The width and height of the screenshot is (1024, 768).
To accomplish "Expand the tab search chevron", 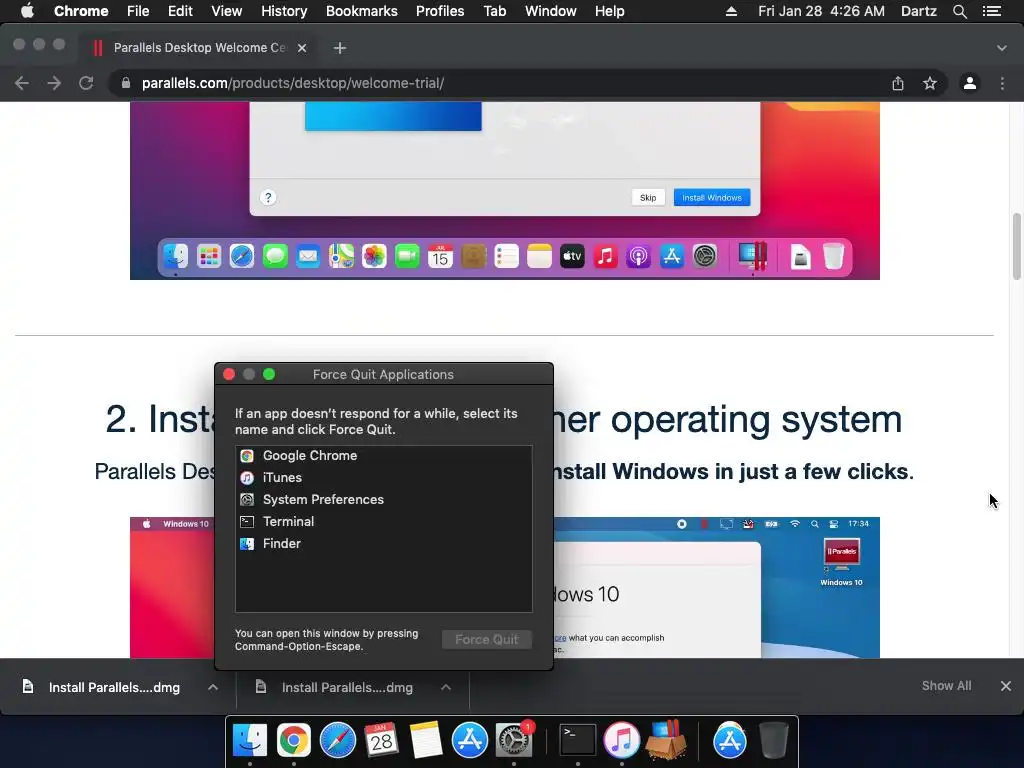I will pos(1002,48).
